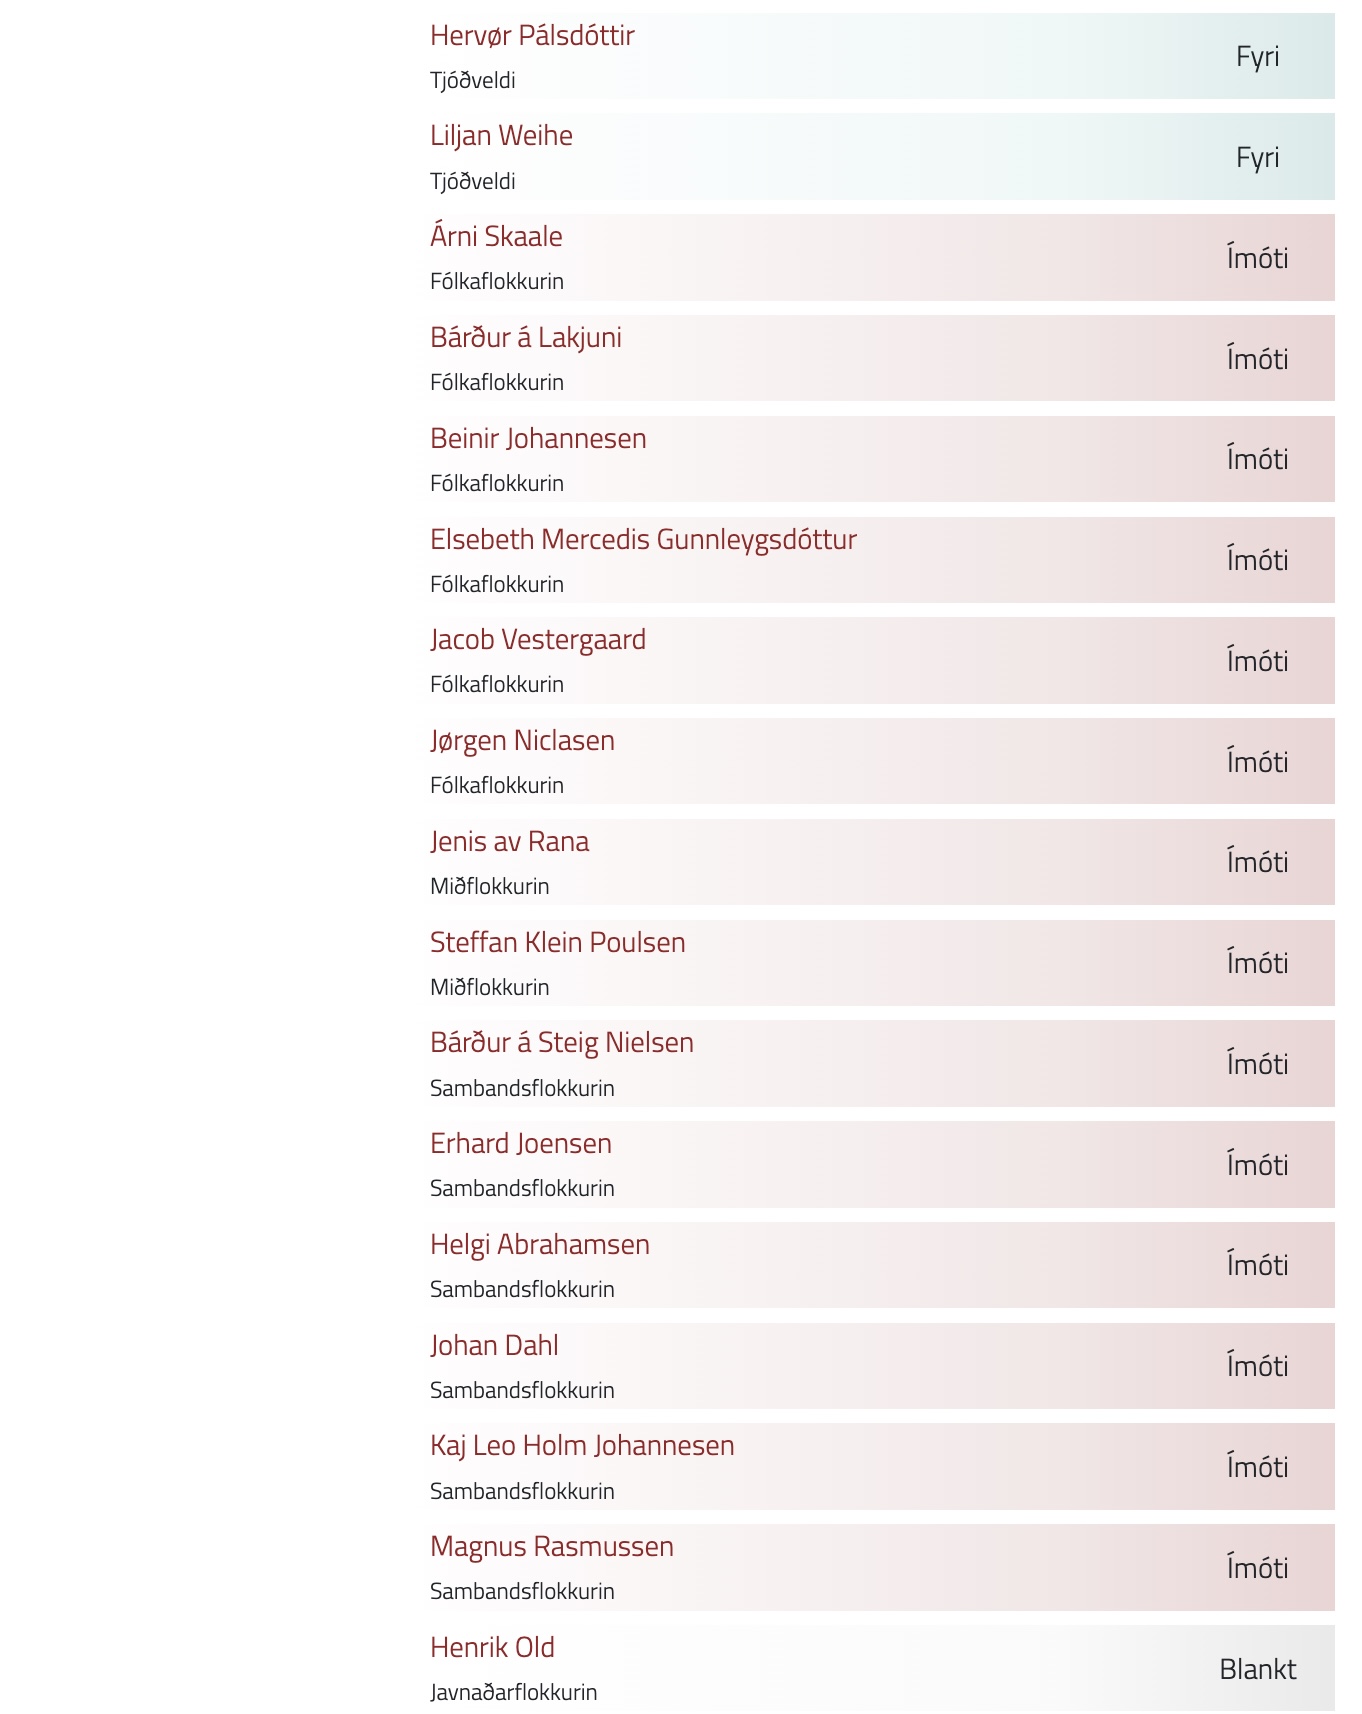
Task: Click the Árni Skaale name link
Action: (x=496, y=237)
